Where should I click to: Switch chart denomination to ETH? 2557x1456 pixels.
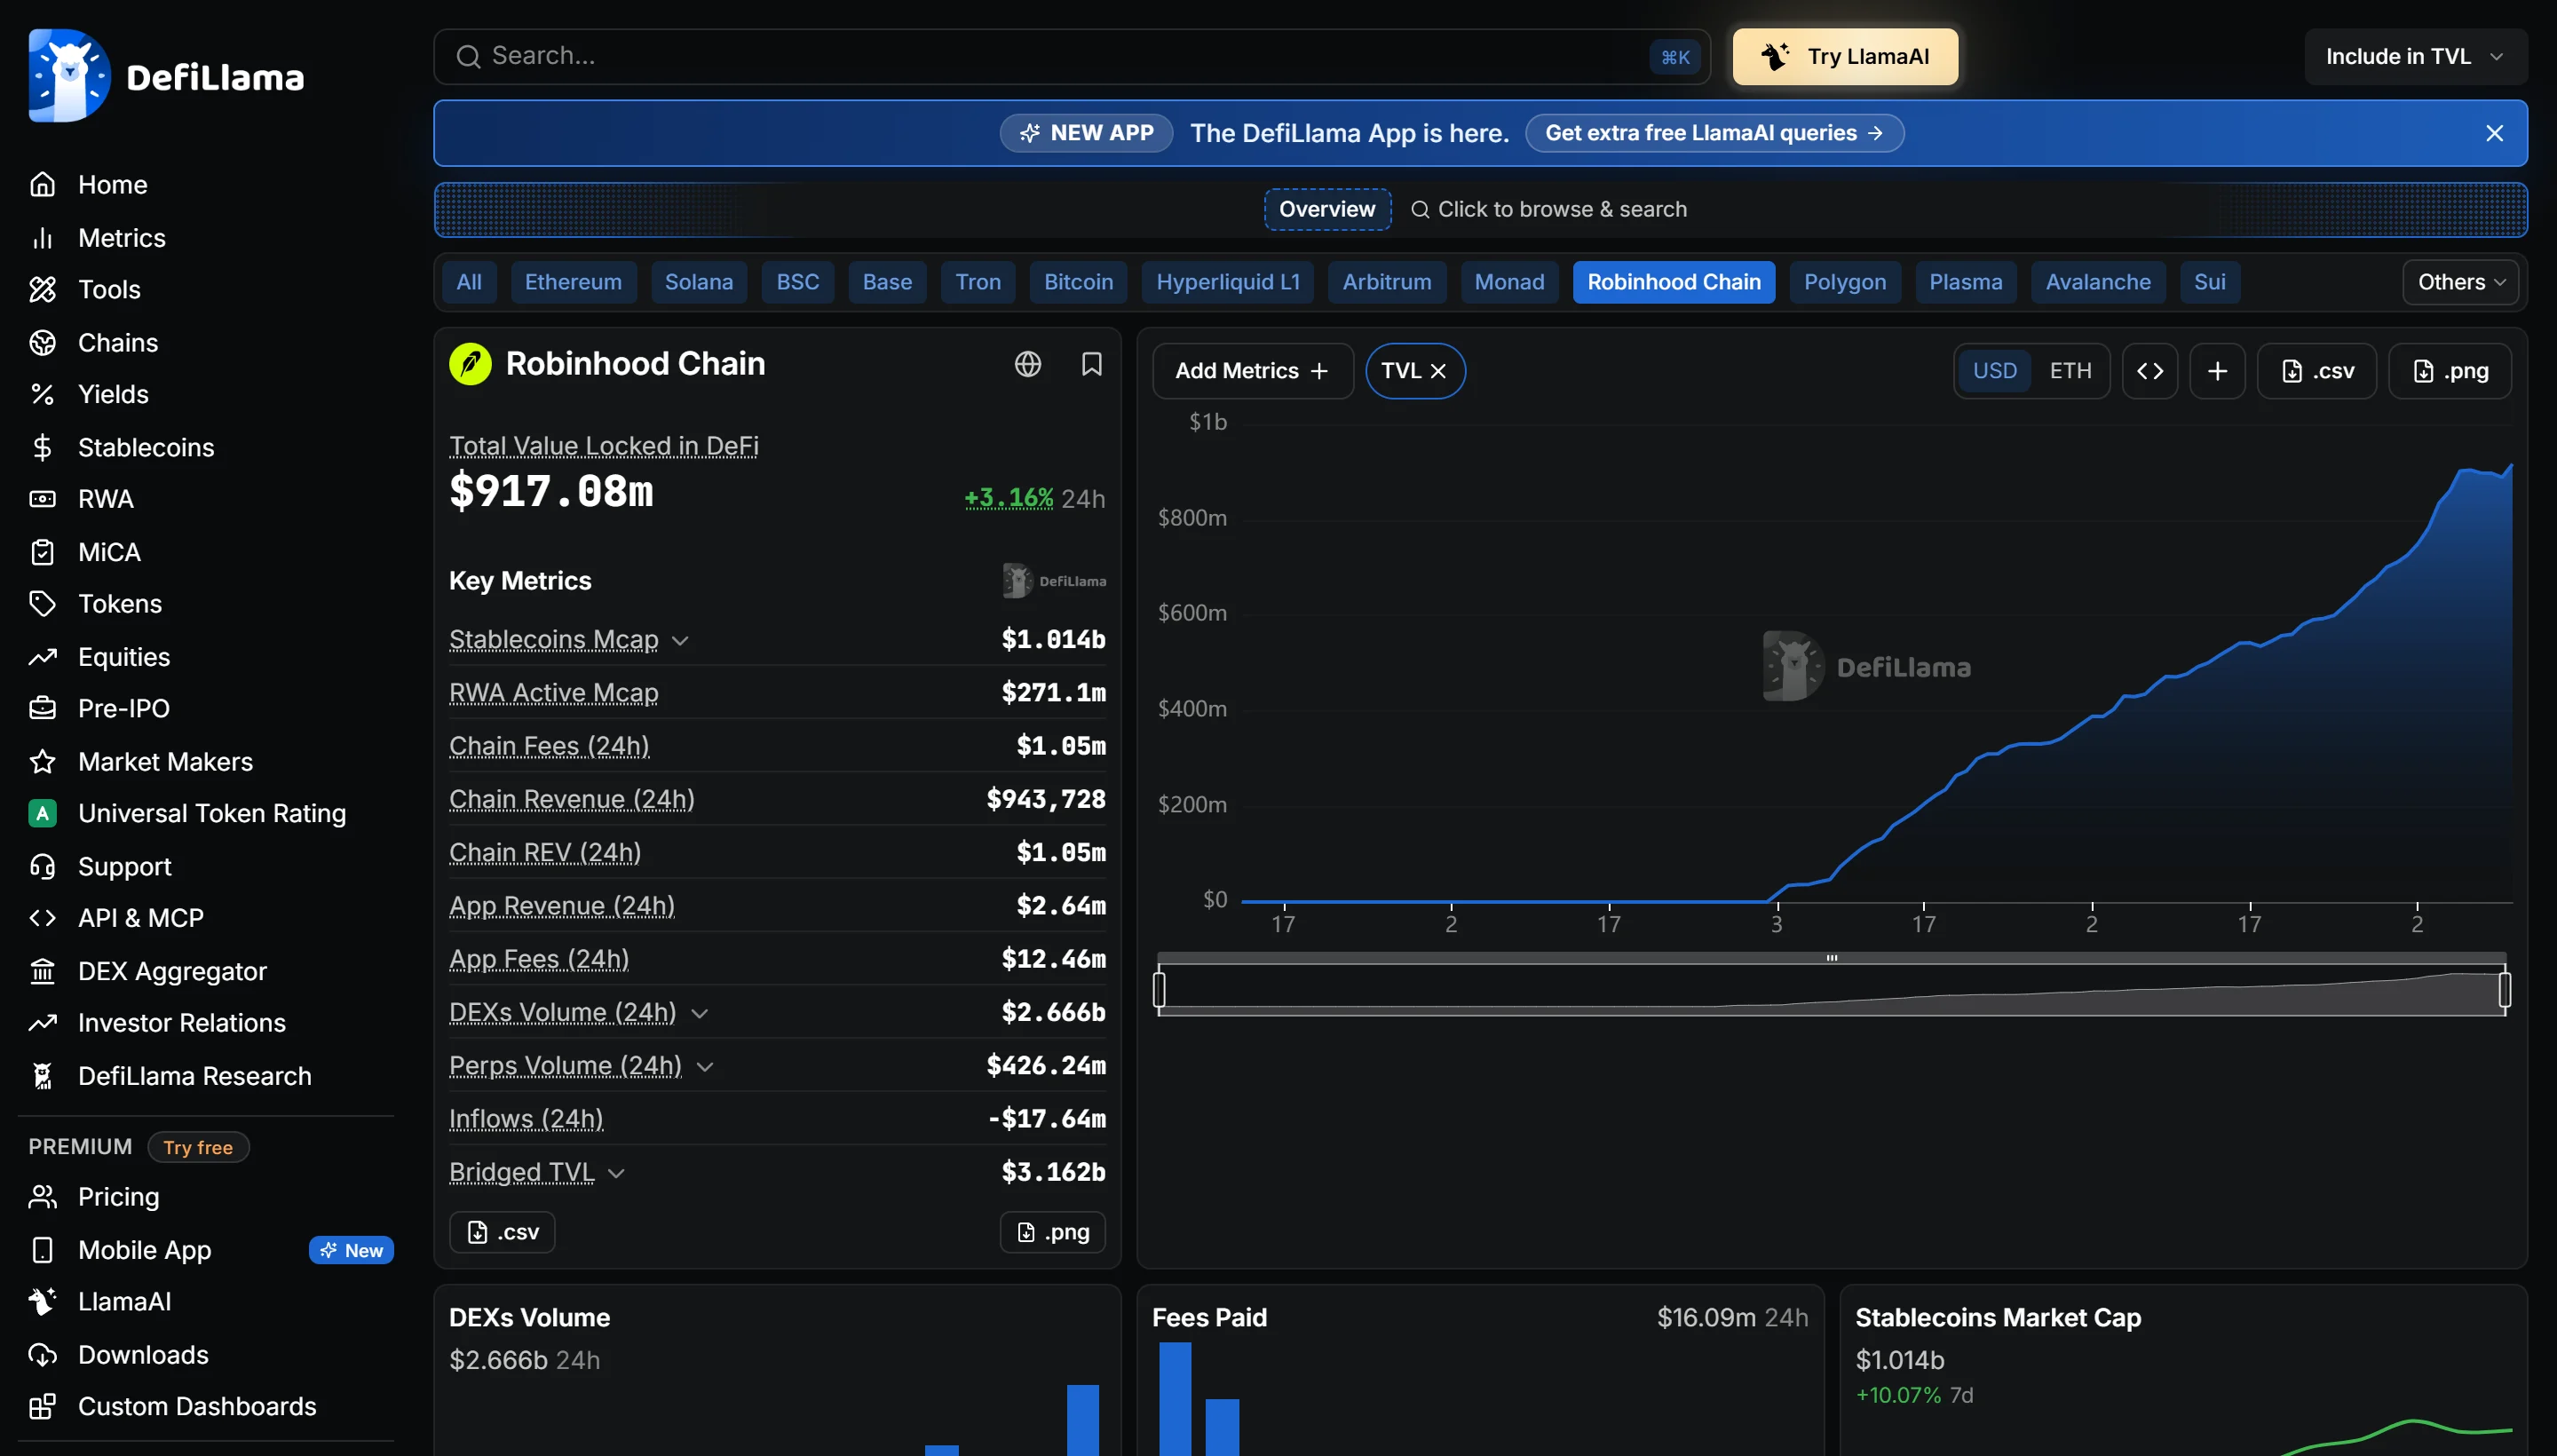tap(2070, 371)
